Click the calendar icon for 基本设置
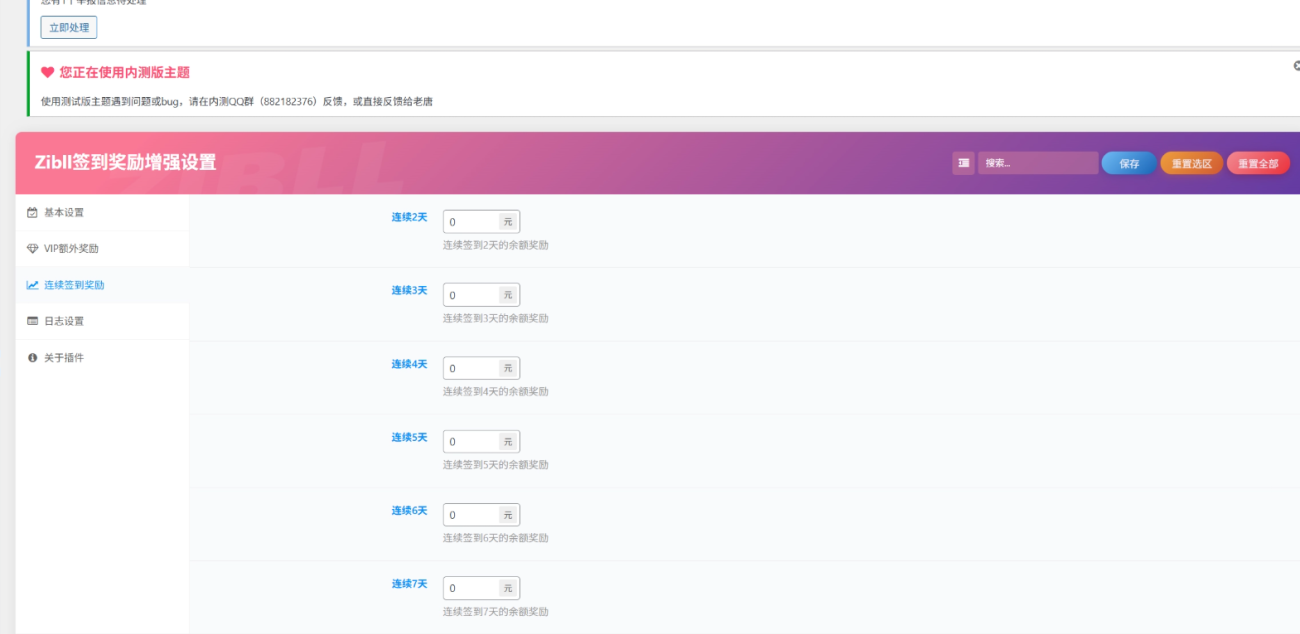This screenshot has height=634, width=1300. coord(32,212)
